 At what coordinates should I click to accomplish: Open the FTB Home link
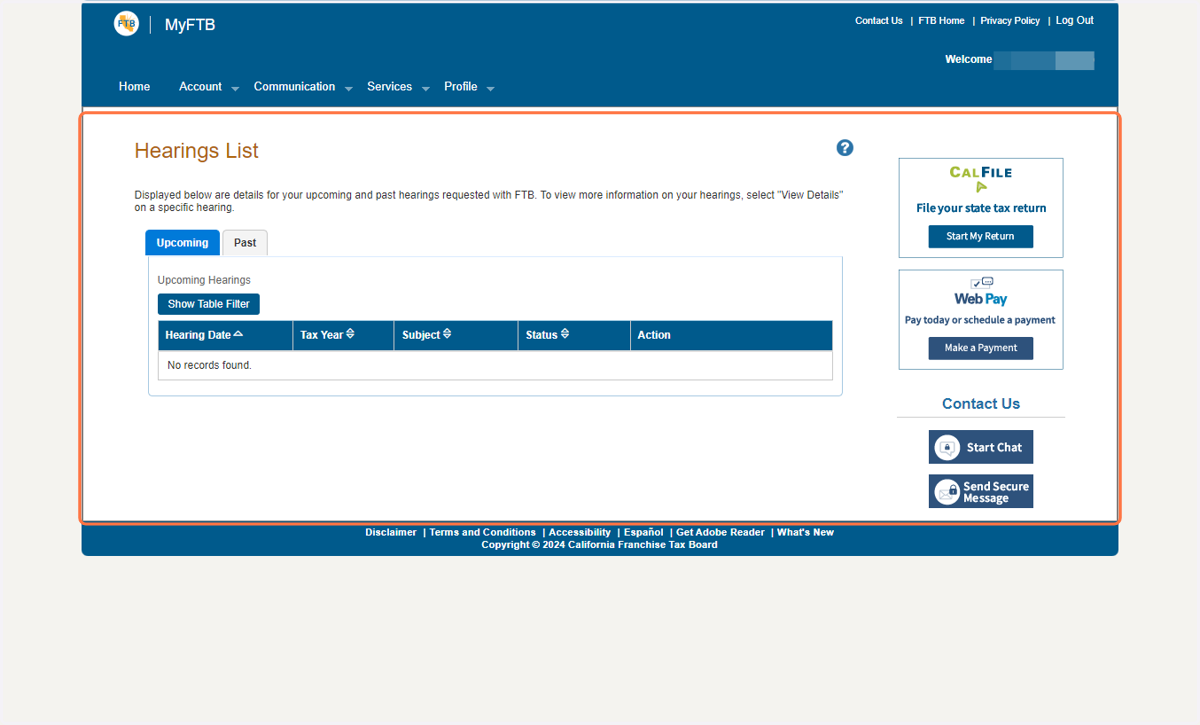point(942,21)
